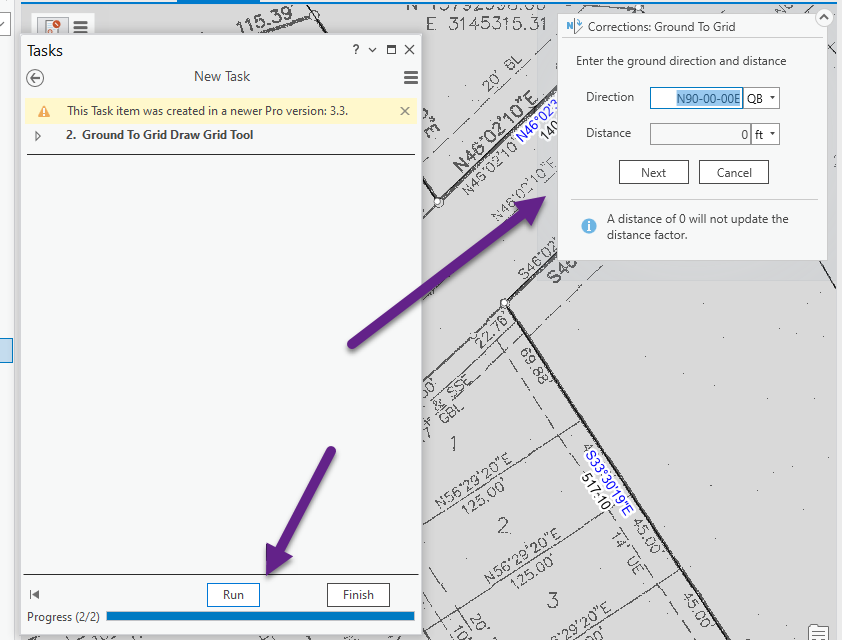The image size is (842, 640).
Task: Click Next in the Corrections dialog
Action: (653, 172)
